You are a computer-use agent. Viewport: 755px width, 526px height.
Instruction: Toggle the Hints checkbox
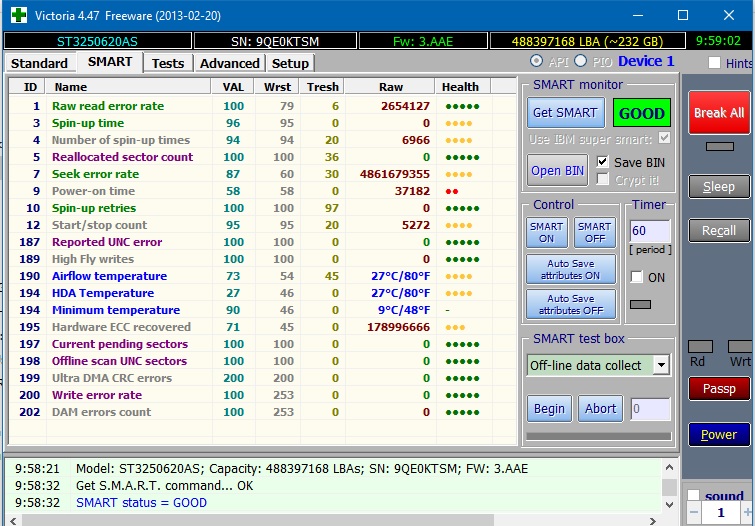tap(714, 63)
